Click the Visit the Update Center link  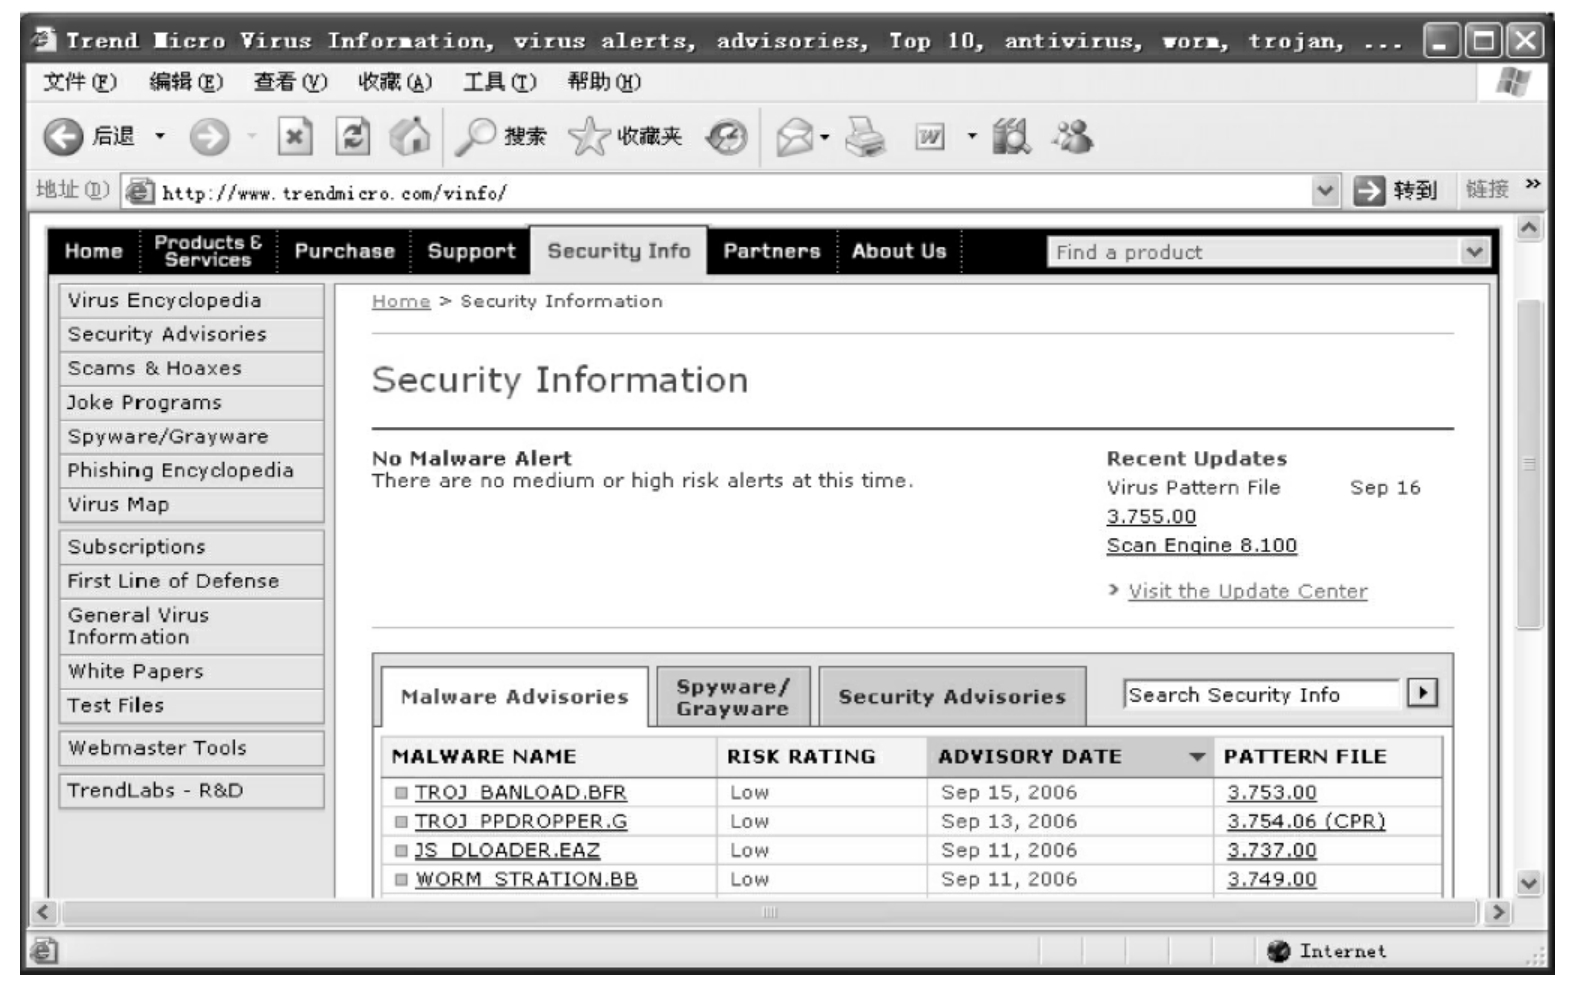pos(1248,591)
